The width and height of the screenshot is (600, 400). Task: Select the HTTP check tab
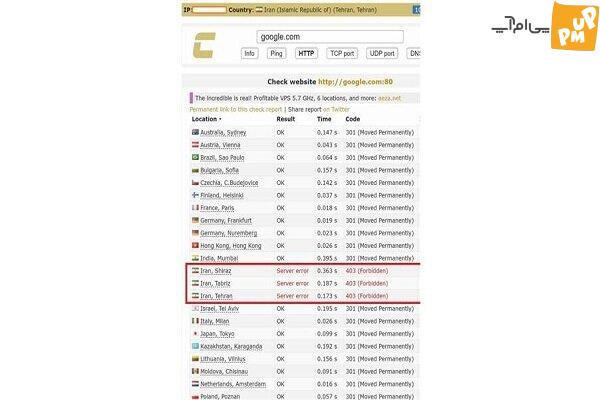(306, 54)
